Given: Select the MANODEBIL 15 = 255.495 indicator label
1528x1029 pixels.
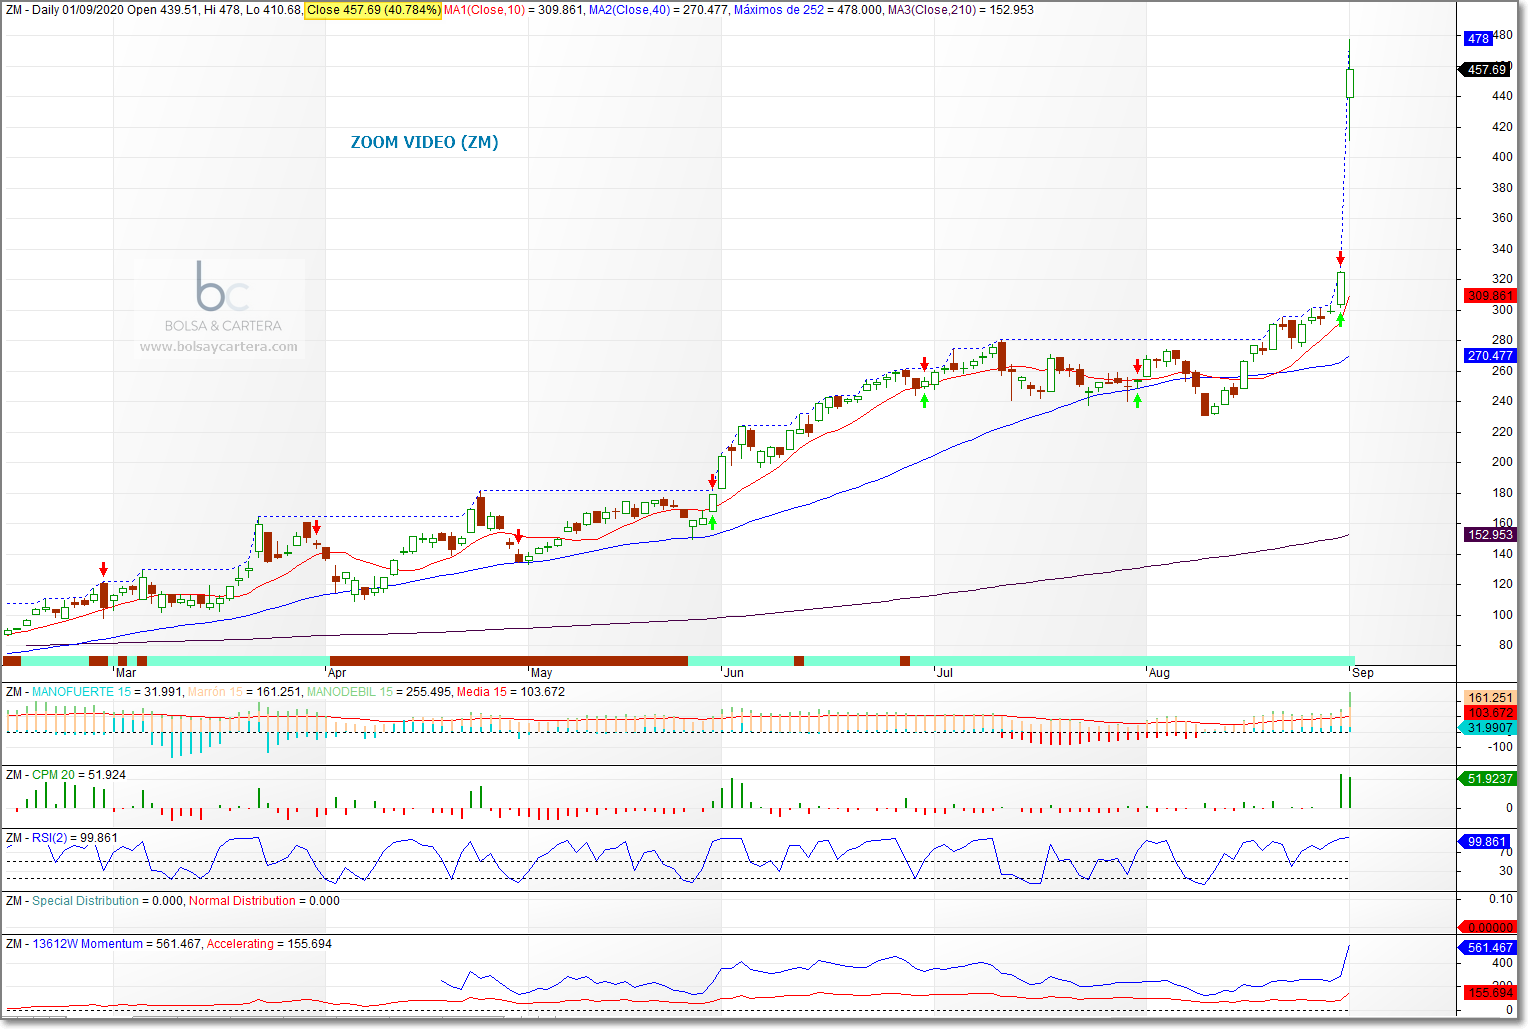Looking at the screenshot, I should (x=379, y=692).
